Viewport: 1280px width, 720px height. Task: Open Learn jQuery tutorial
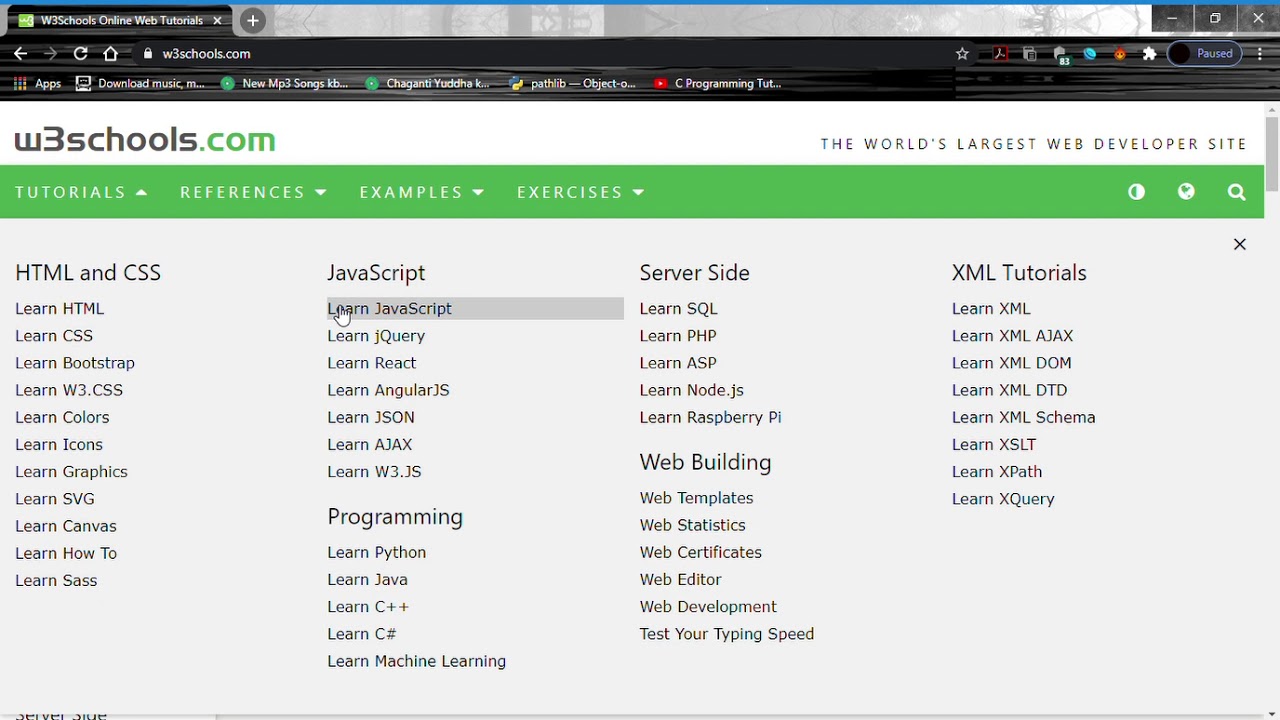pyautogui.click(x=376, y=336)
